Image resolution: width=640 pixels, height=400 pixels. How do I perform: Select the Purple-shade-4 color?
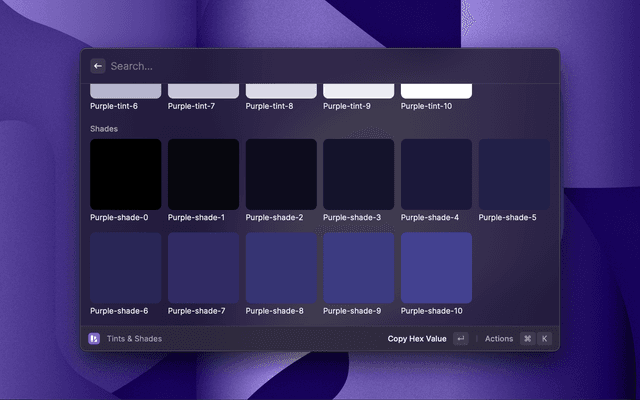pos(436,174)
